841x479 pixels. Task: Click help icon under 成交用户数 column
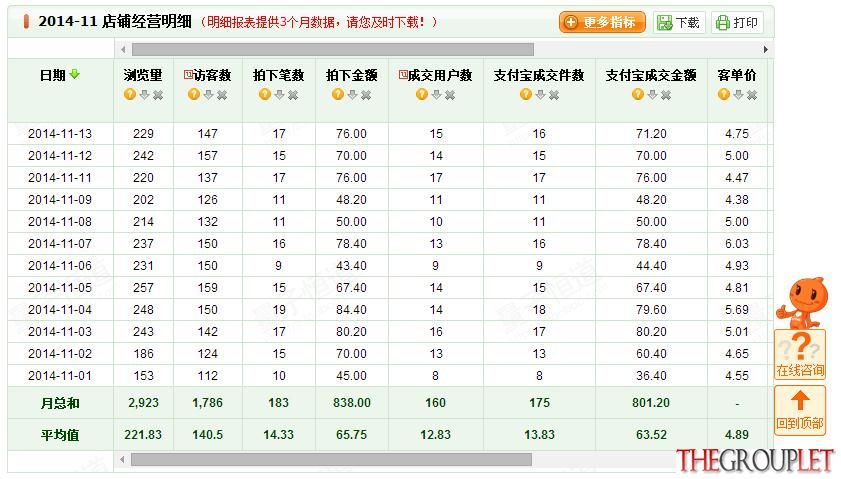422,94
